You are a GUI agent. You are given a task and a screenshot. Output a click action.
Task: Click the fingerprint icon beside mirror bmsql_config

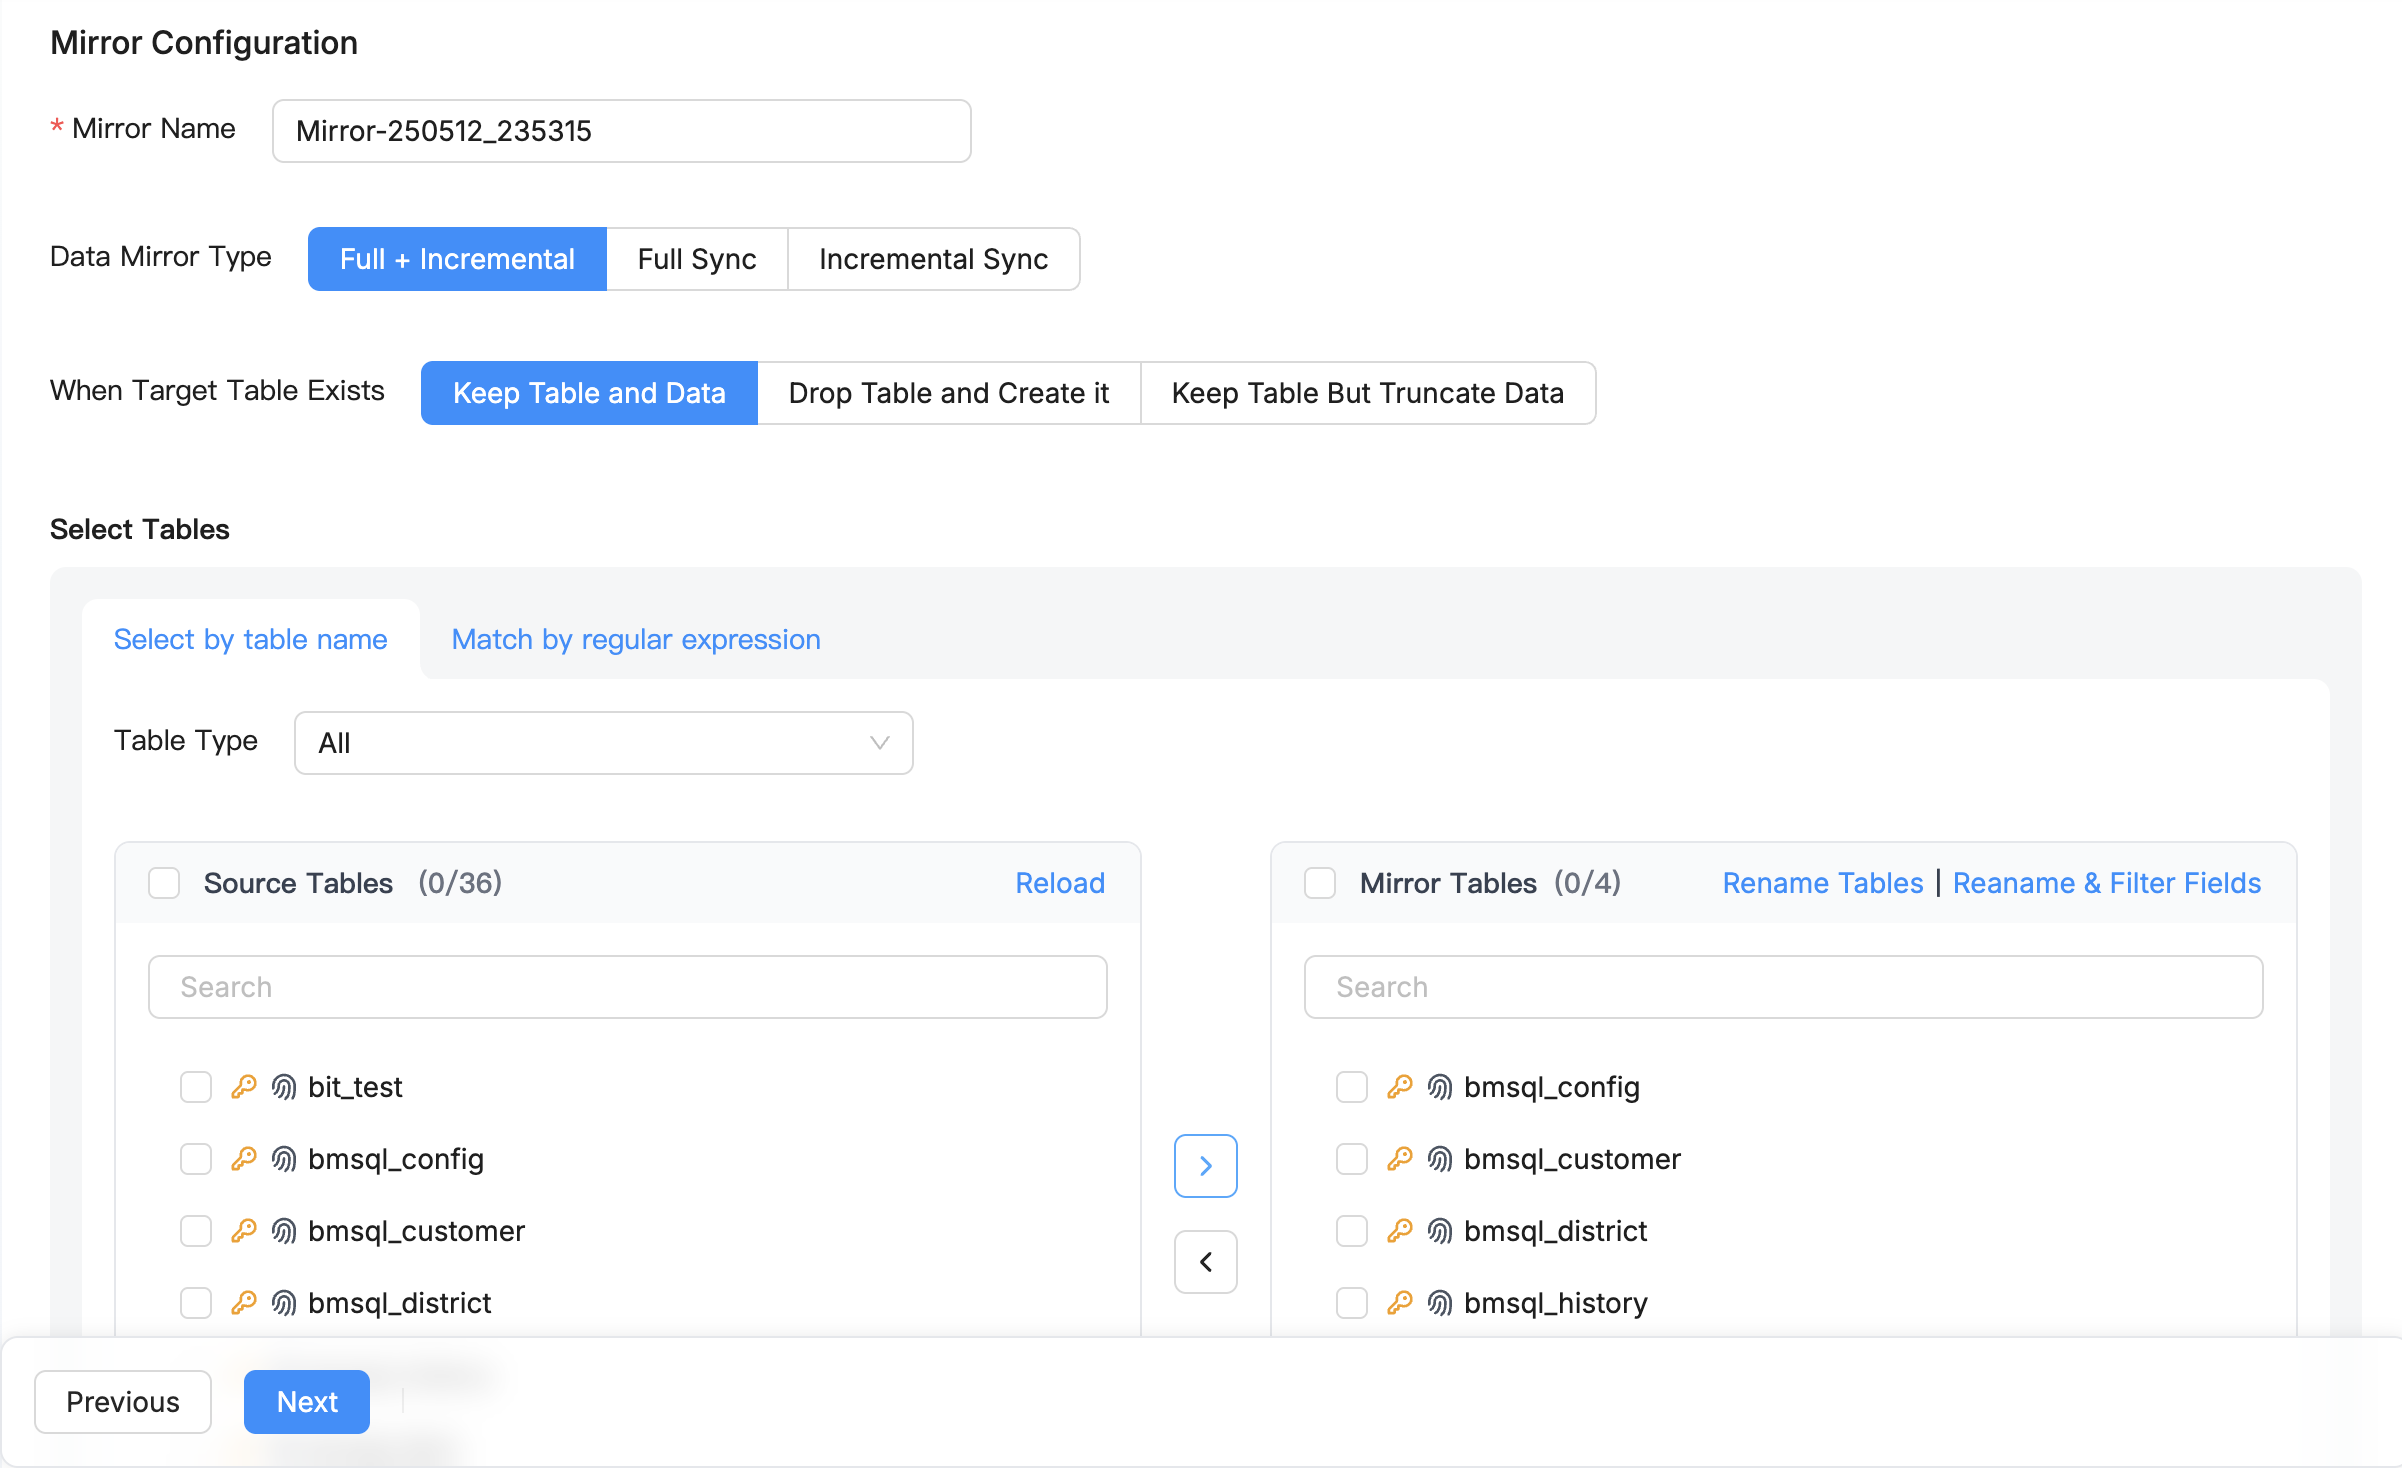tap(1440, 1087)
